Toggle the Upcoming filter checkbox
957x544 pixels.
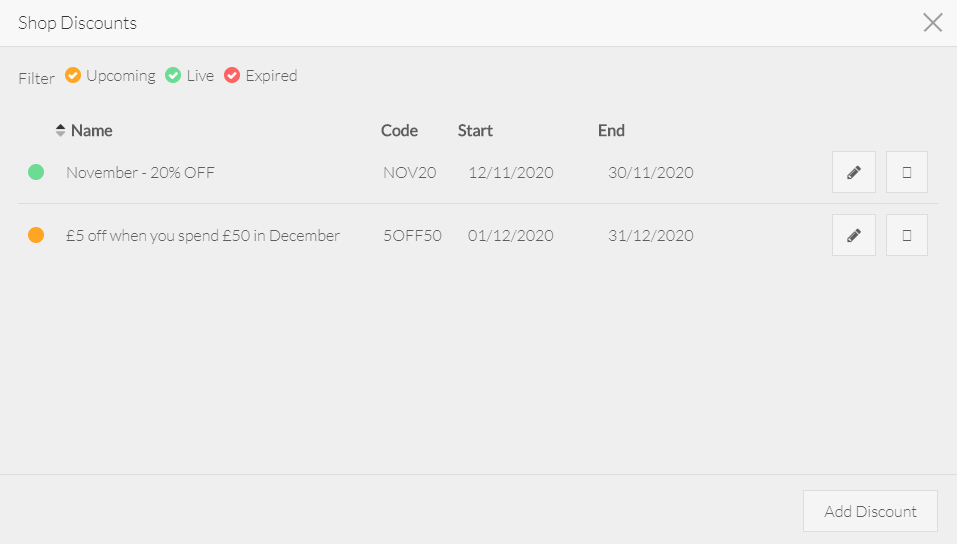click(73, 75)
